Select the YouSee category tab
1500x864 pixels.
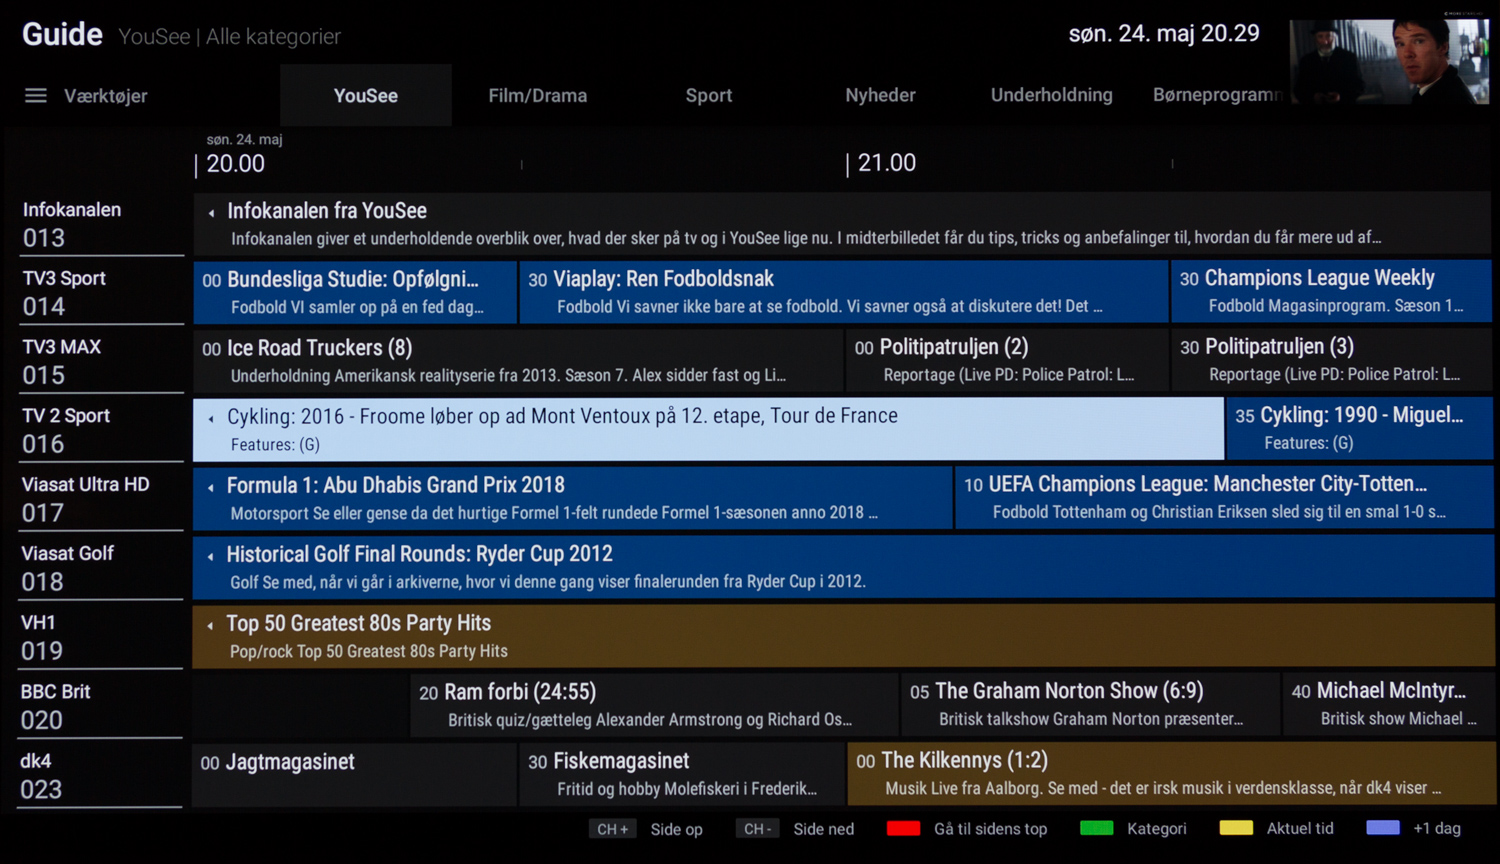coord(366,95)
